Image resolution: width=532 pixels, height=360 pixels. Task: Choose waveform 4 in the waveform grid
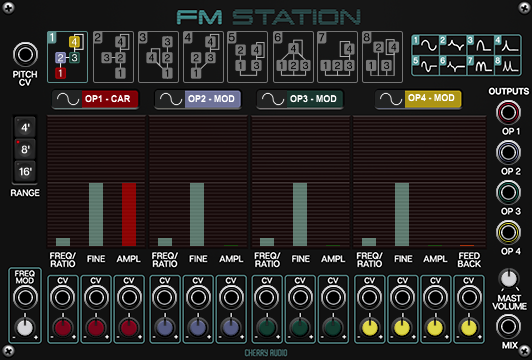click(508, 45)
